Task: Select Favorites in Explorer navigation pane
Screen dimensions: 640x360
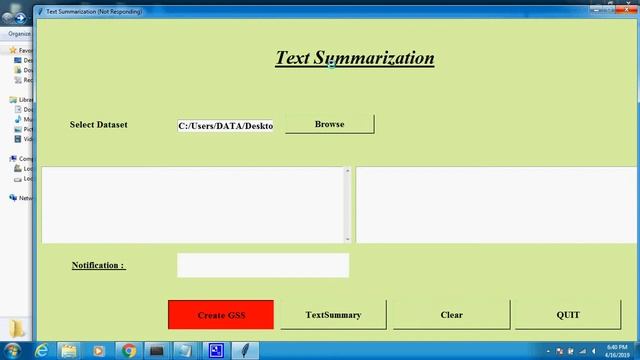Action: (21, 50)
